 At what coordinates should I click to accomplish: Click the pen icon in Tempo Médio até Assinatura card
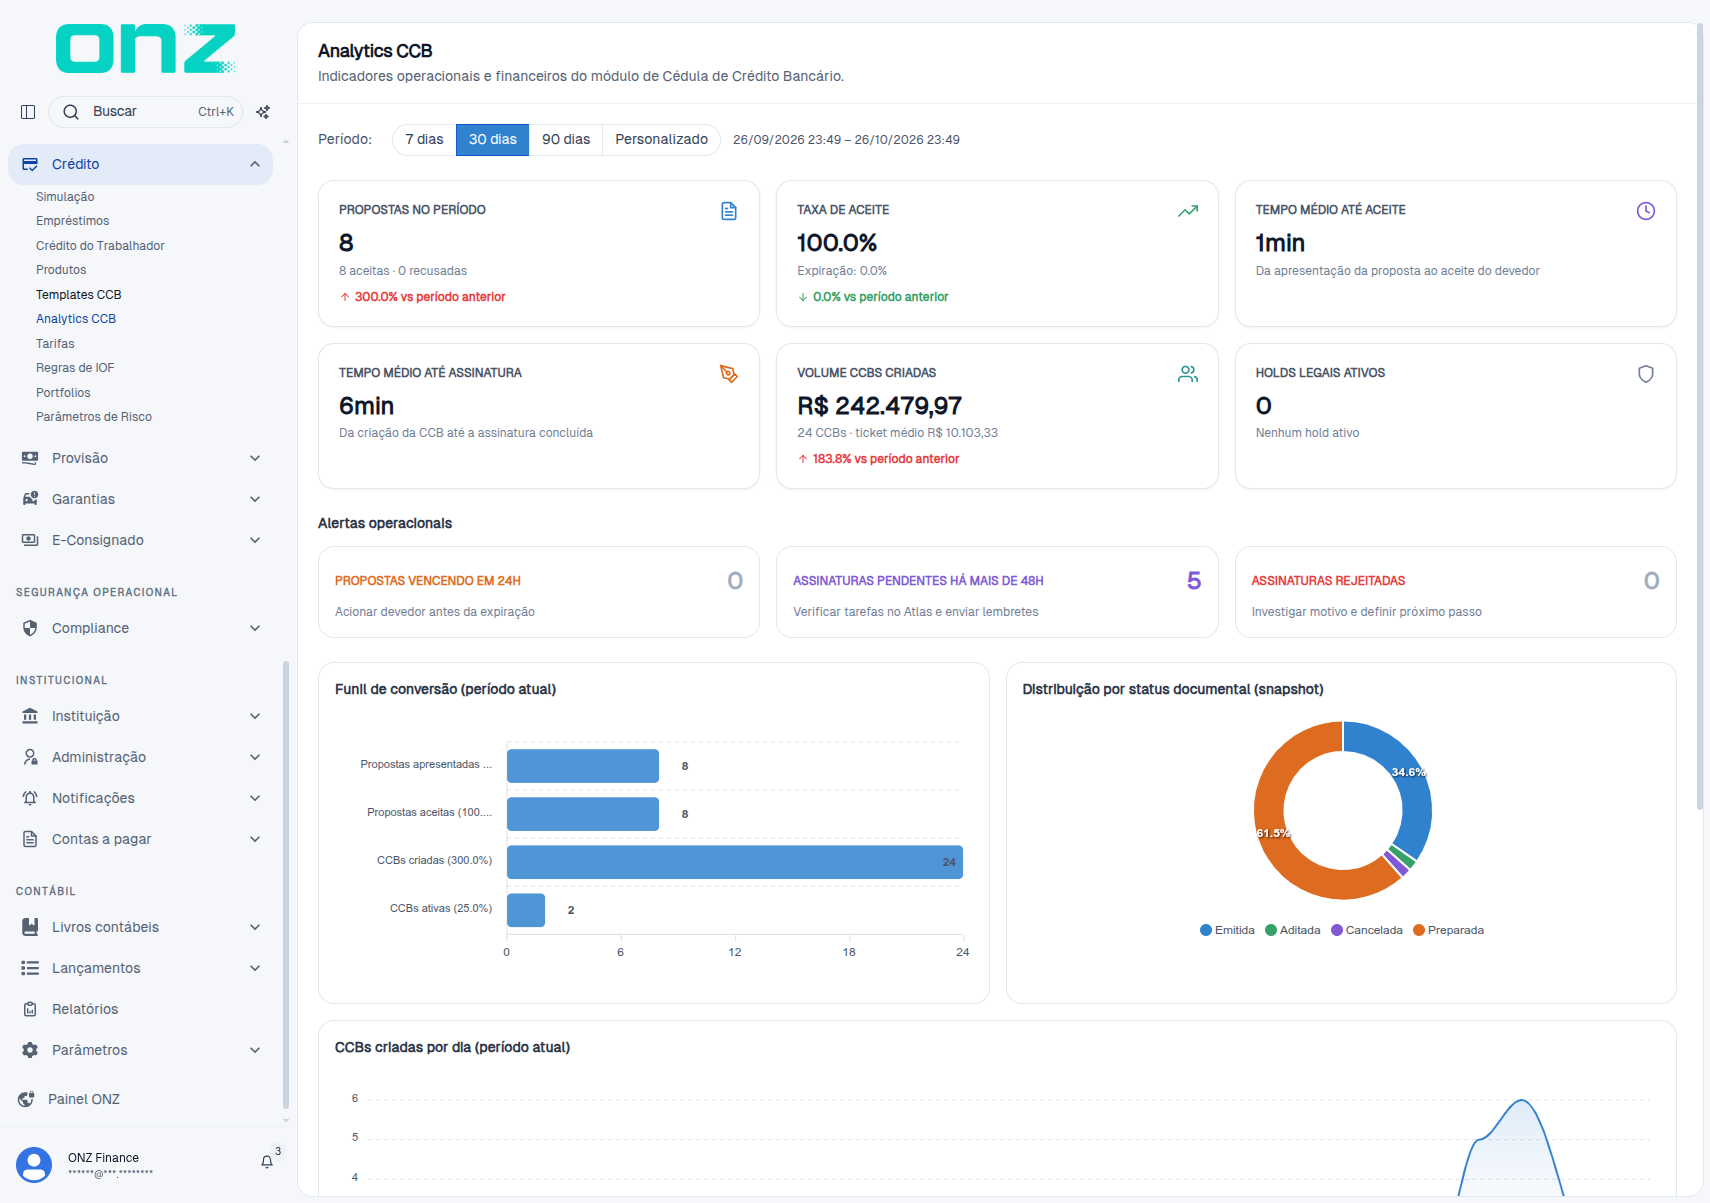click(729, 374)
